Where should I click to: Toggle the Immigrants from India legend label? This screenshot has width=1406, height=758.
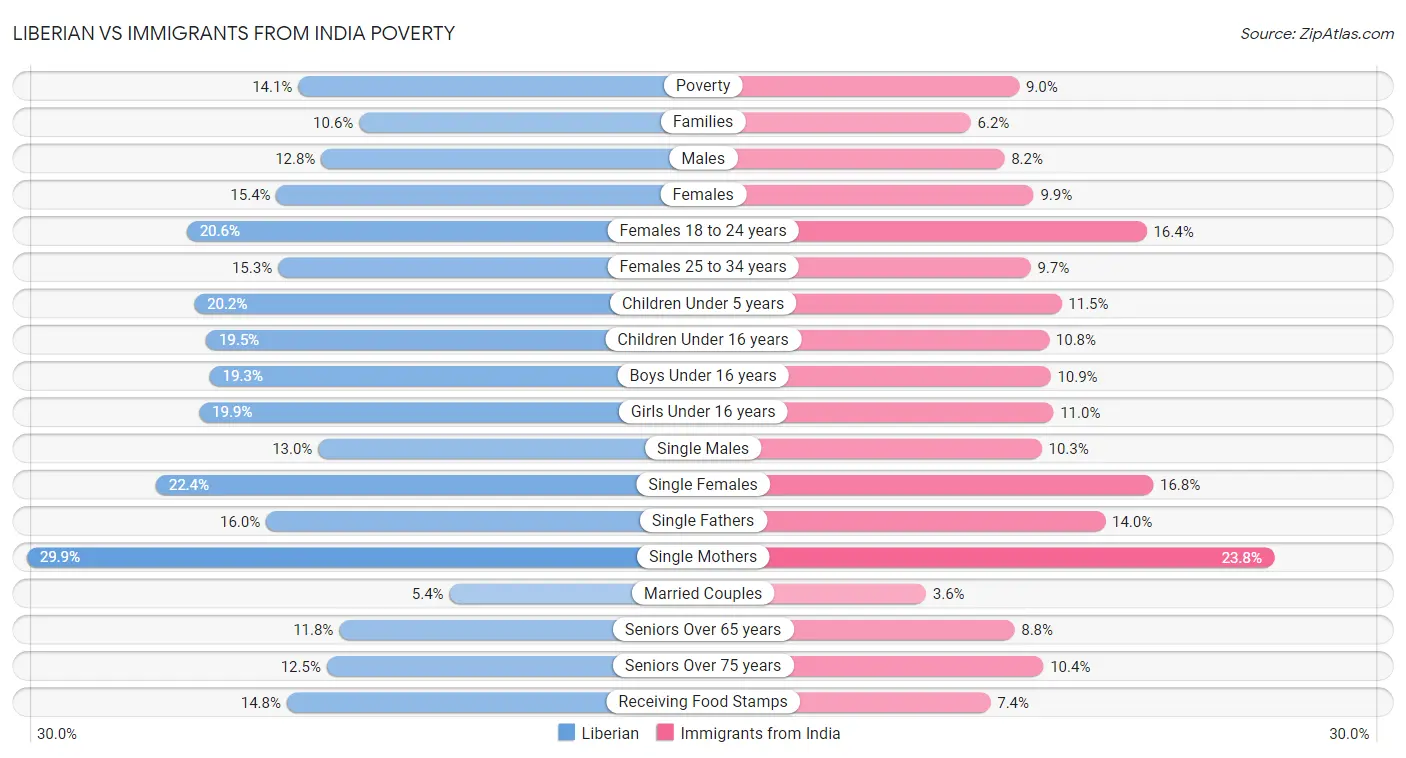[760, 733]
